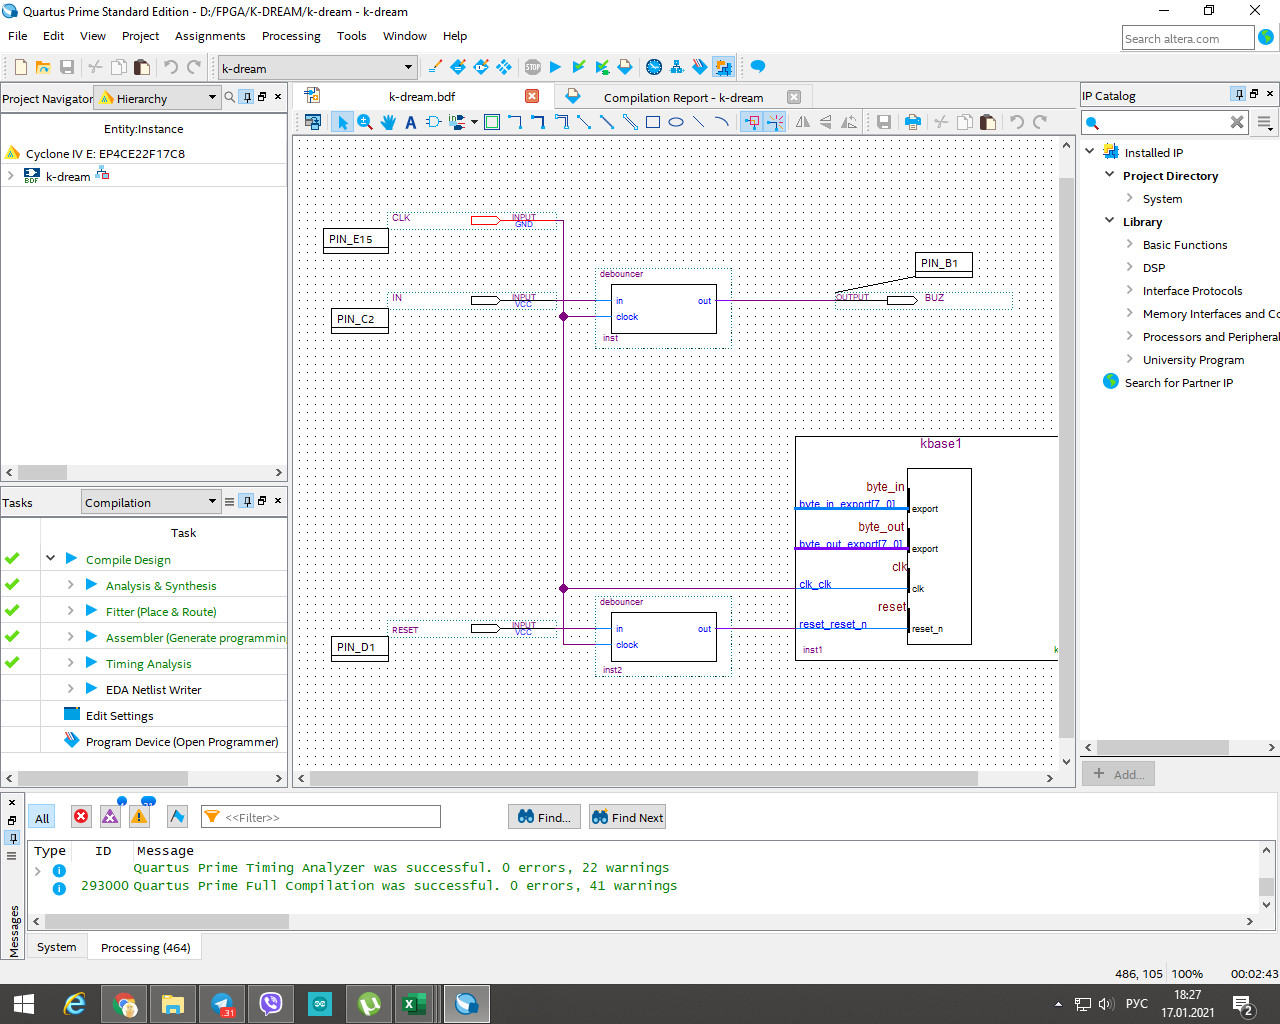Toggle the critical warning messages filter
The width and height of the screenshot is (1280, 1024).
click(110, 817)
